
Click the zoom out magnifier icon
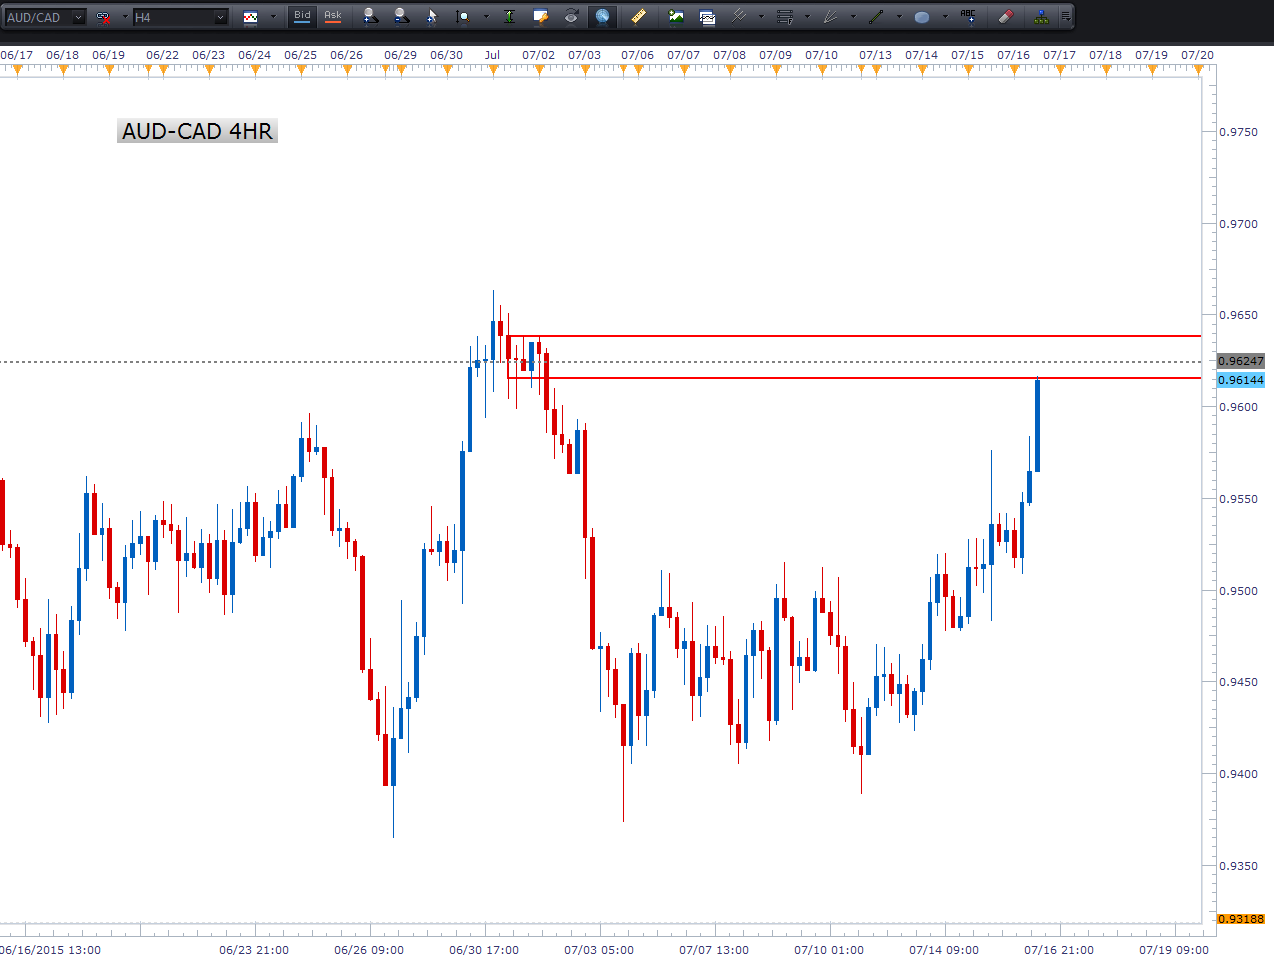point(401,17)
